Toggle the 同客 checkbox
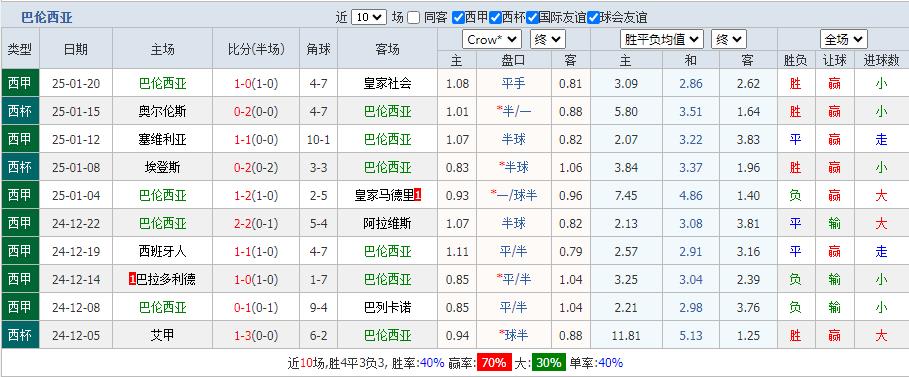The image size is (909, 377). (x=413, y=17)
